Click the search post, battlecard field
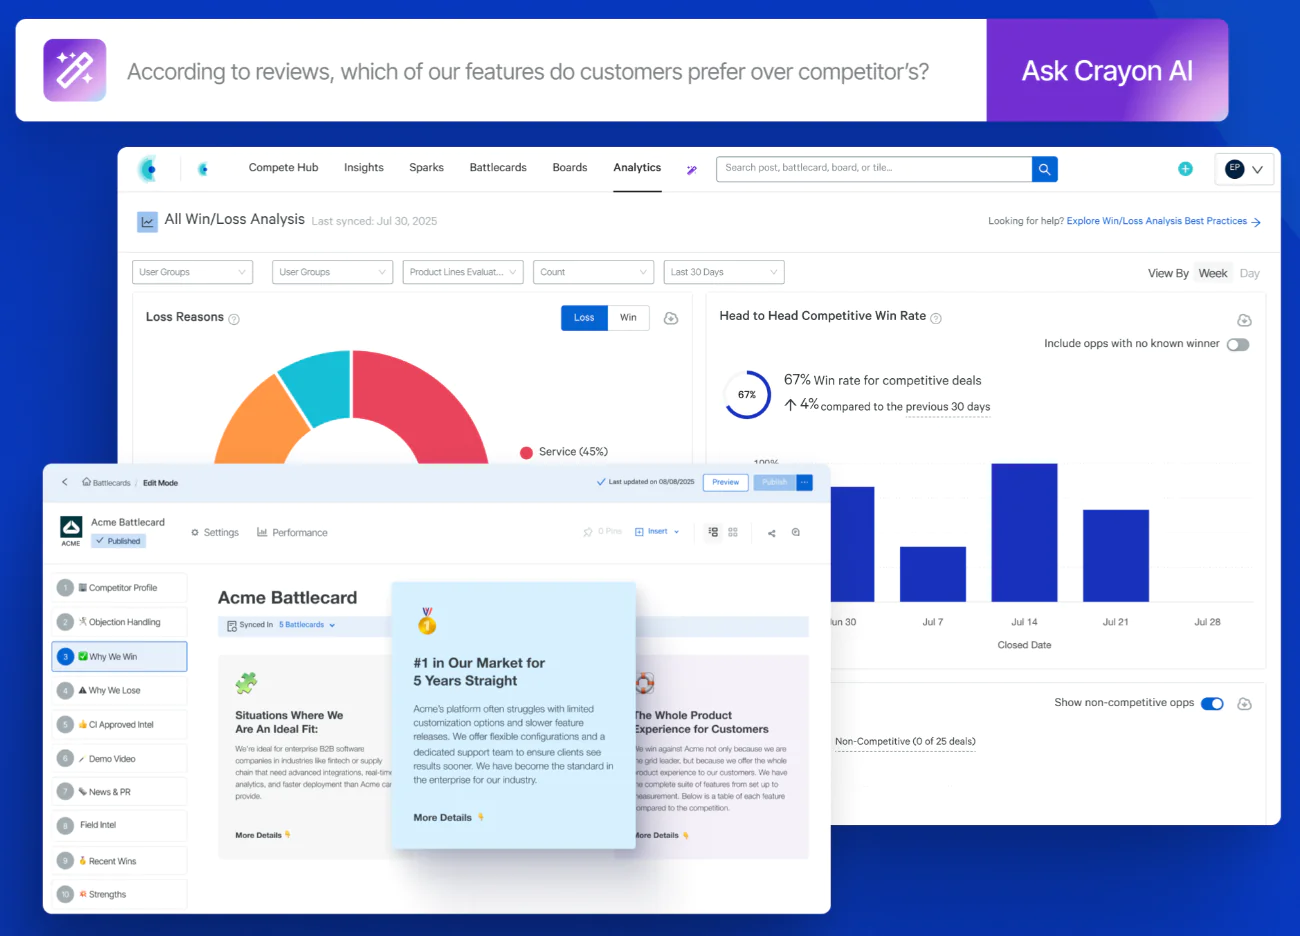This screenshot has height=936, width=1300. [x=874, y=169]
